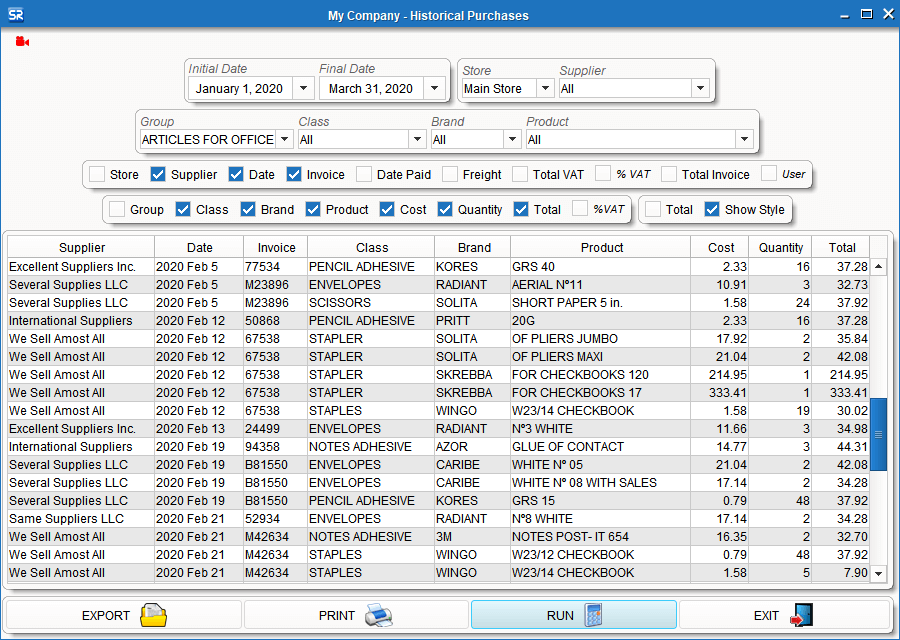
Task: Tick the Freight checkbox
Action: tap(450, 174)
